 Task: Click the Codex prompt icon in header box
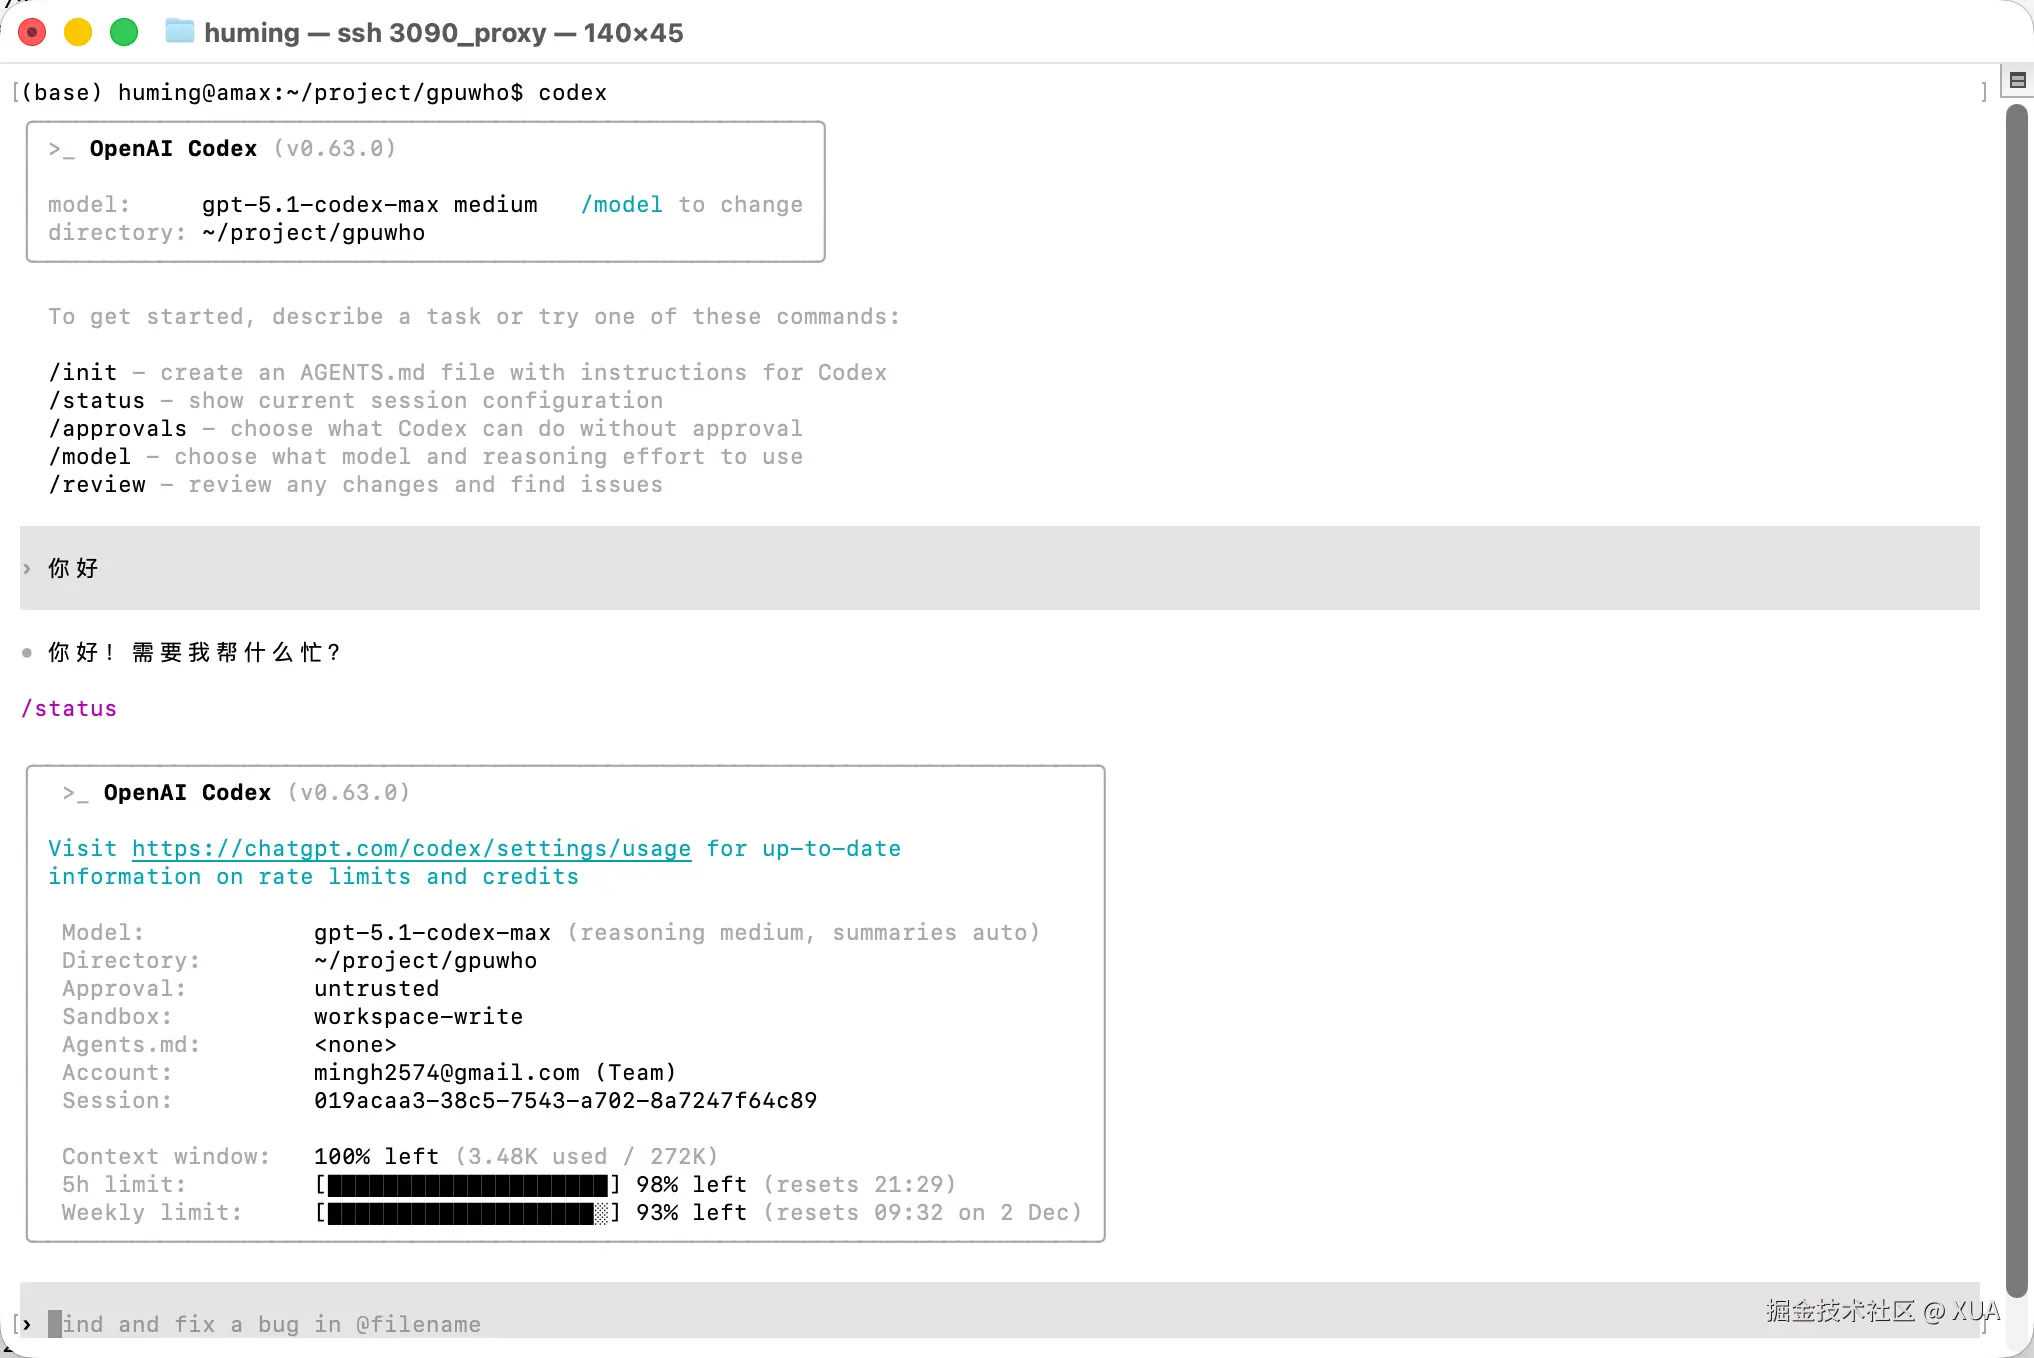pyautogui.click(x=61, y=149)
